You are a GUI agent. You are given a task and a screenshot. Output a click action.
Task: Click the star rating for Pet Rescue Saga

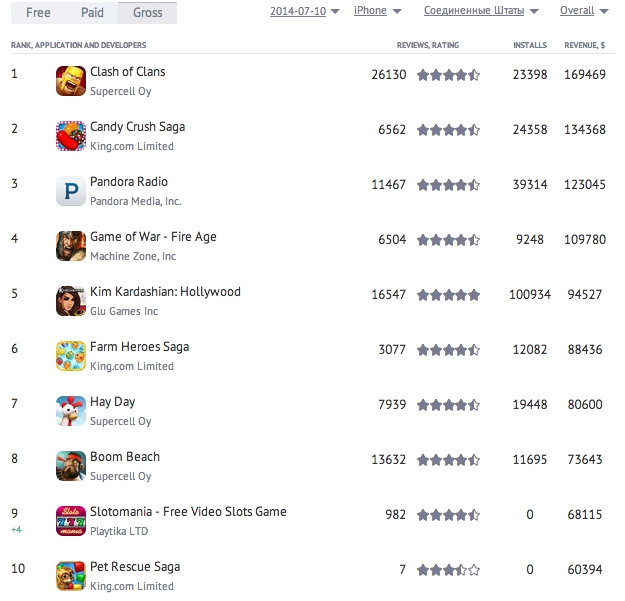(448, 569)
